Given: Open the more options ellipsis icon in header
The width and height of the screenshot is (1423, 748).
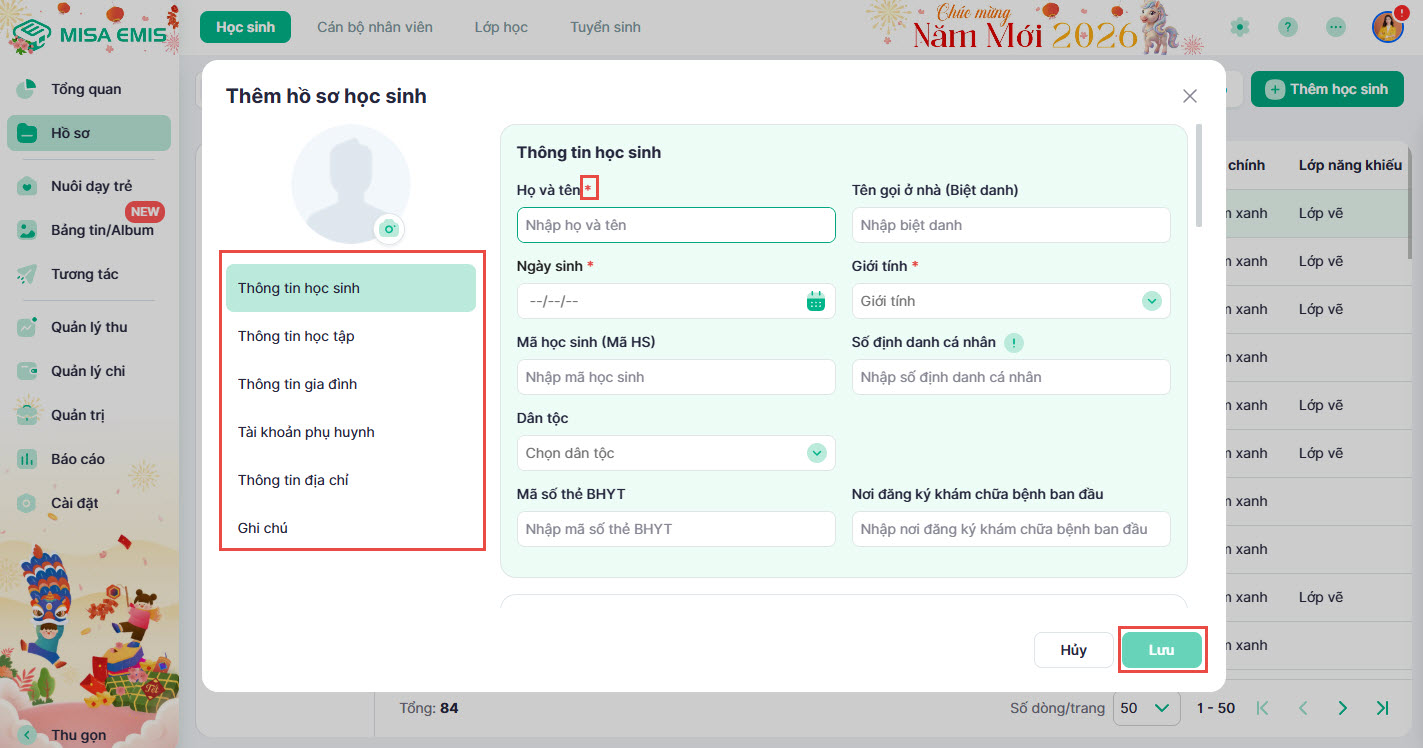Looking at the screenshot, I should click(1336, 27).
